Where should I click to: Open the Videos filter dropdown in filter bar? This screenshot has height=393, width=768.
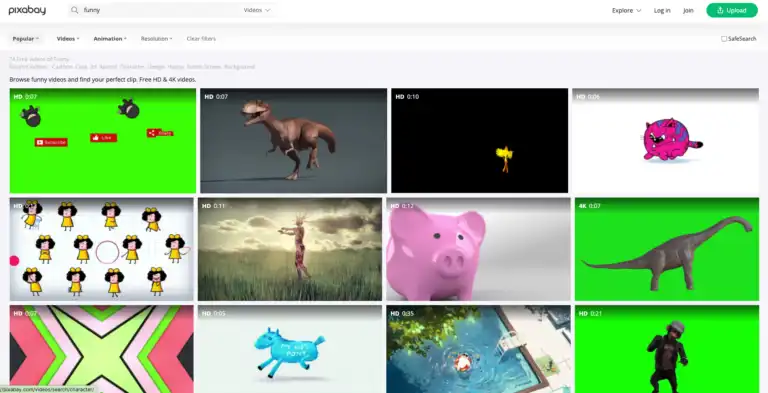click(x=68, y=39)
